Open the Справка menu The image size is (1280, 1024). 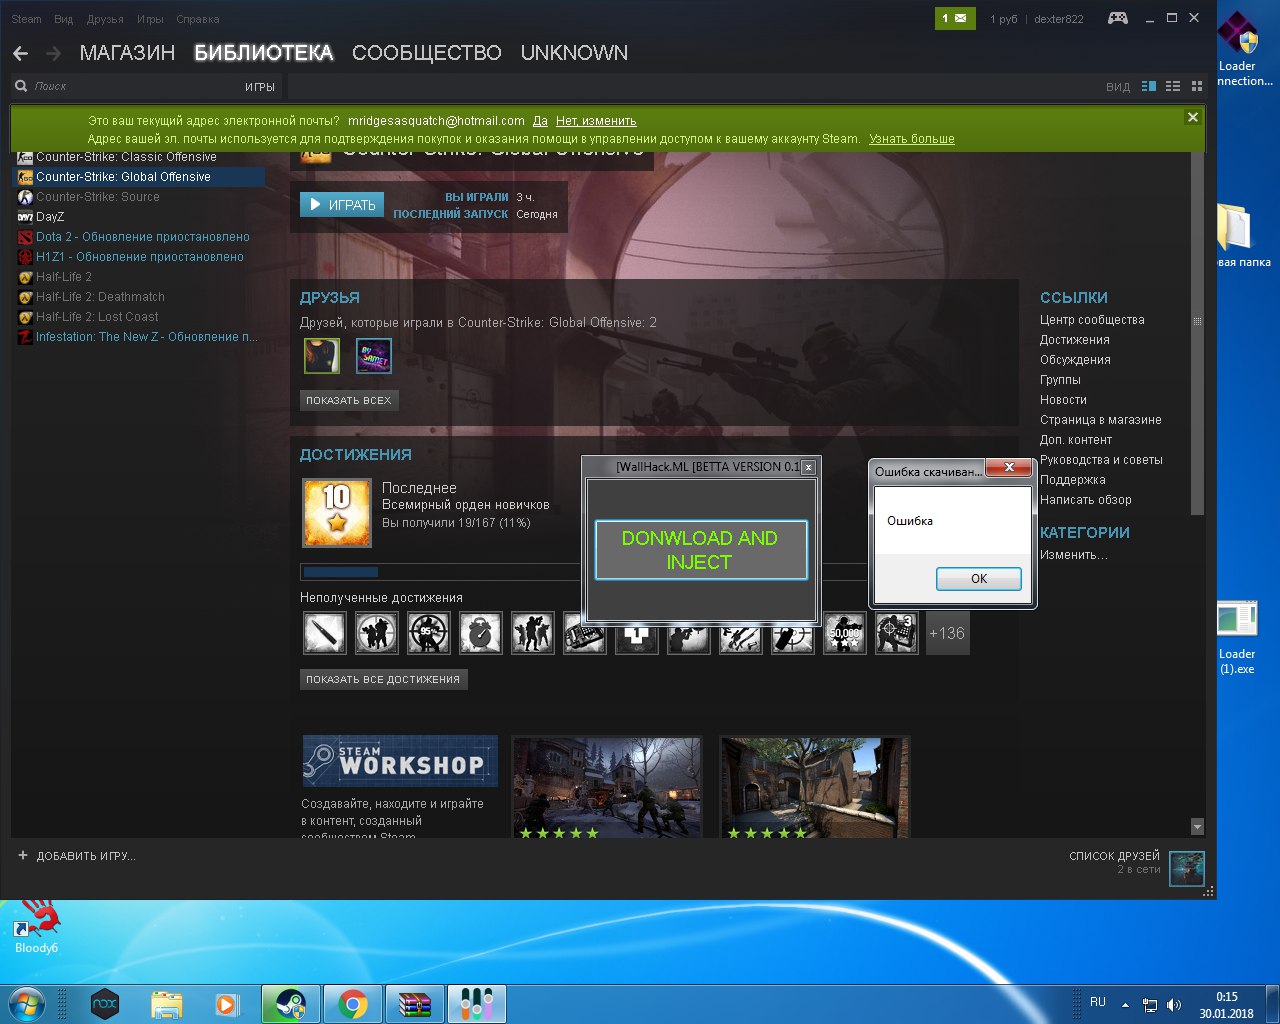coord(197,19)
